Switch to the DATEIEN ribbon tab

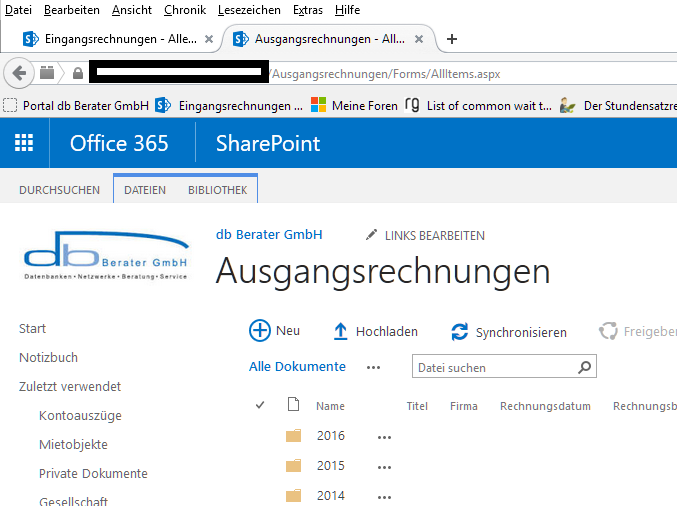[x=145, y=190]
